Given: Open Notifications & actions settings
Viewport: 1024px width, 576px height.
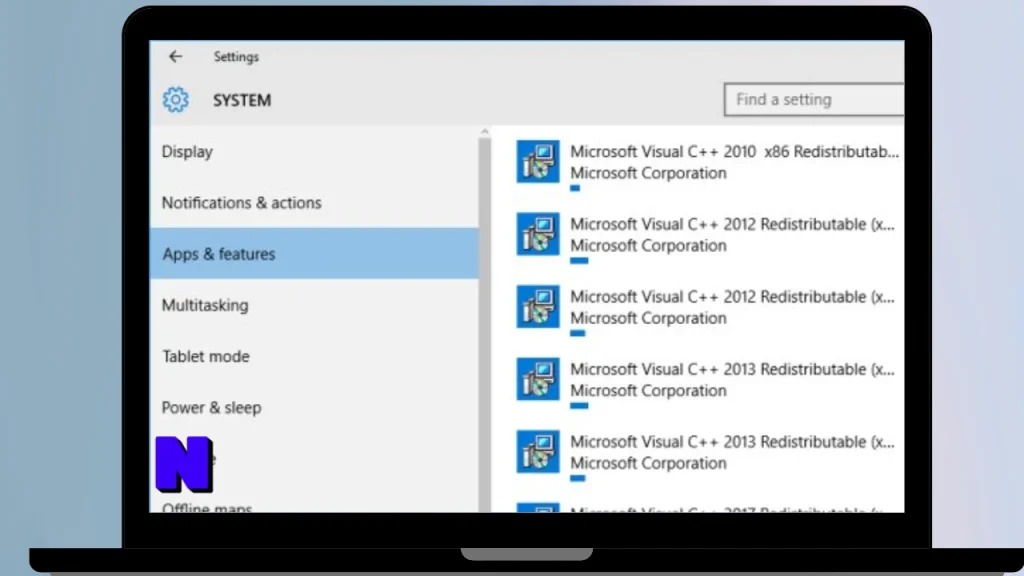Looking at the screenshot, I should [x=313, y=202].
